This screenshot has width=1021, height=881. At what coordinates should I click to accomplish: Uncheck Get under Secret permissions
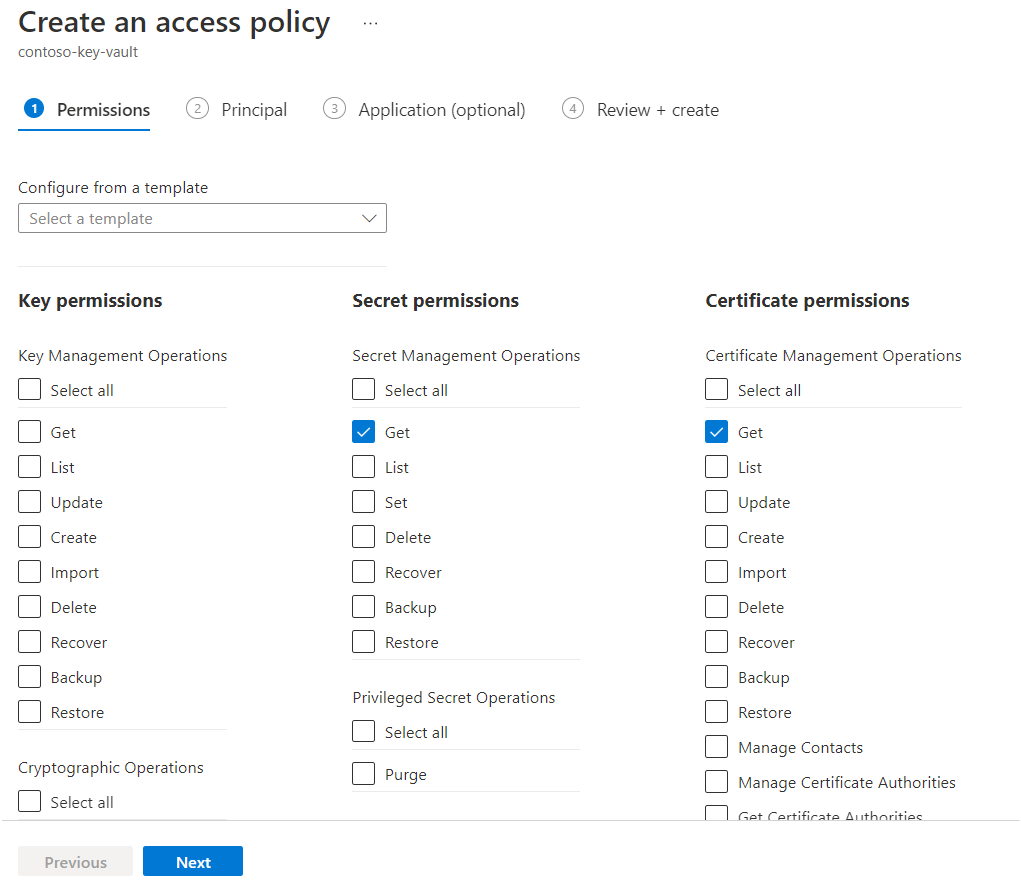(x=364, y=432)
